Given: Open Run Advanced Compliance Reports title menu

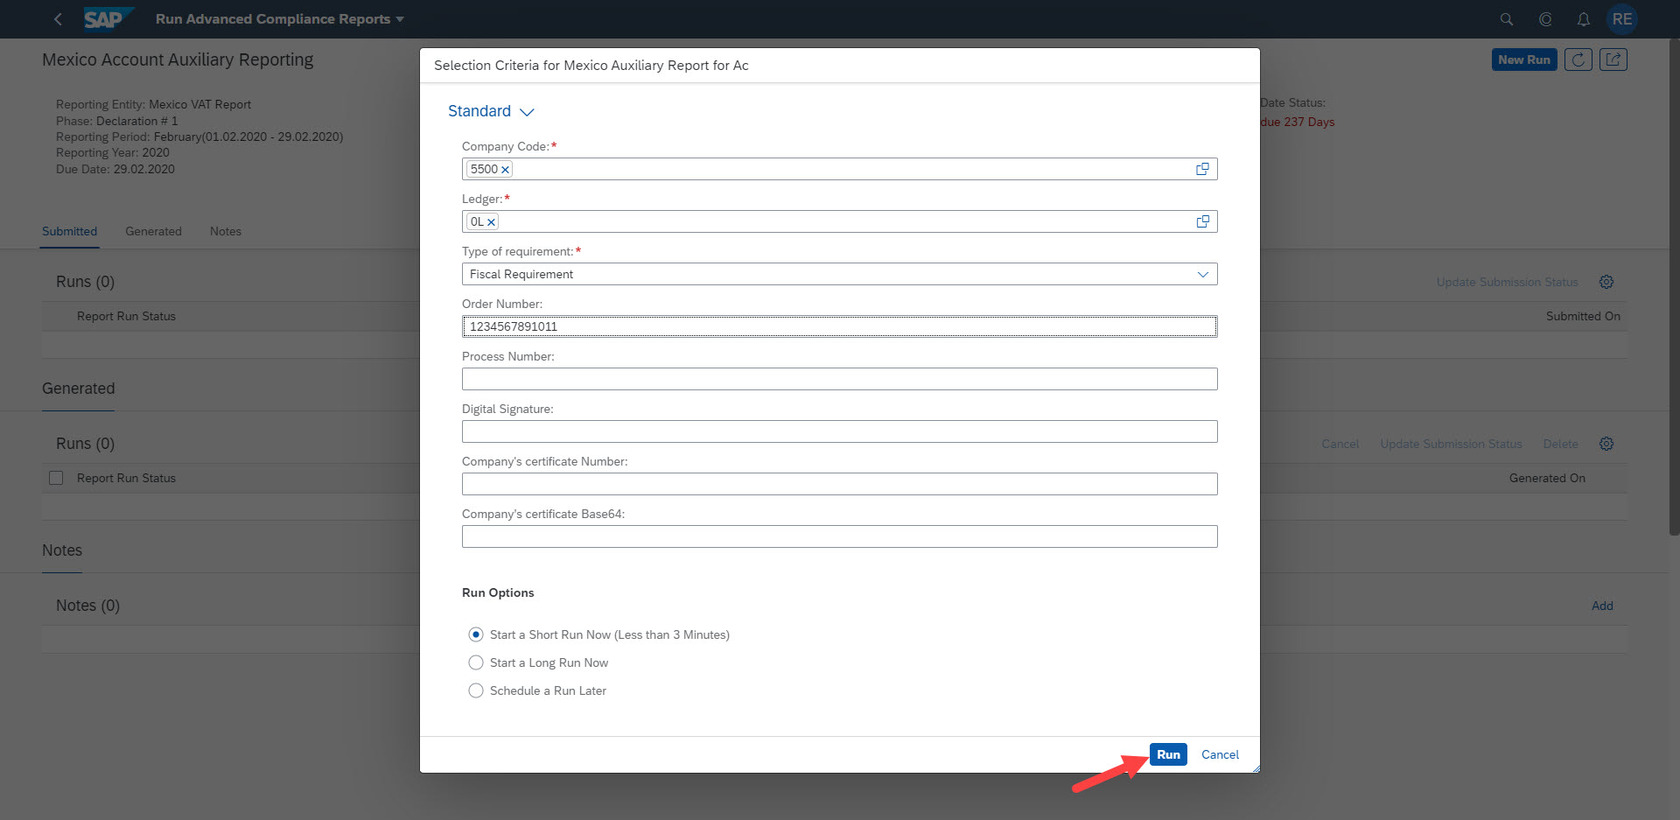Looking at the screenshot, I should [x=280, y=19].
